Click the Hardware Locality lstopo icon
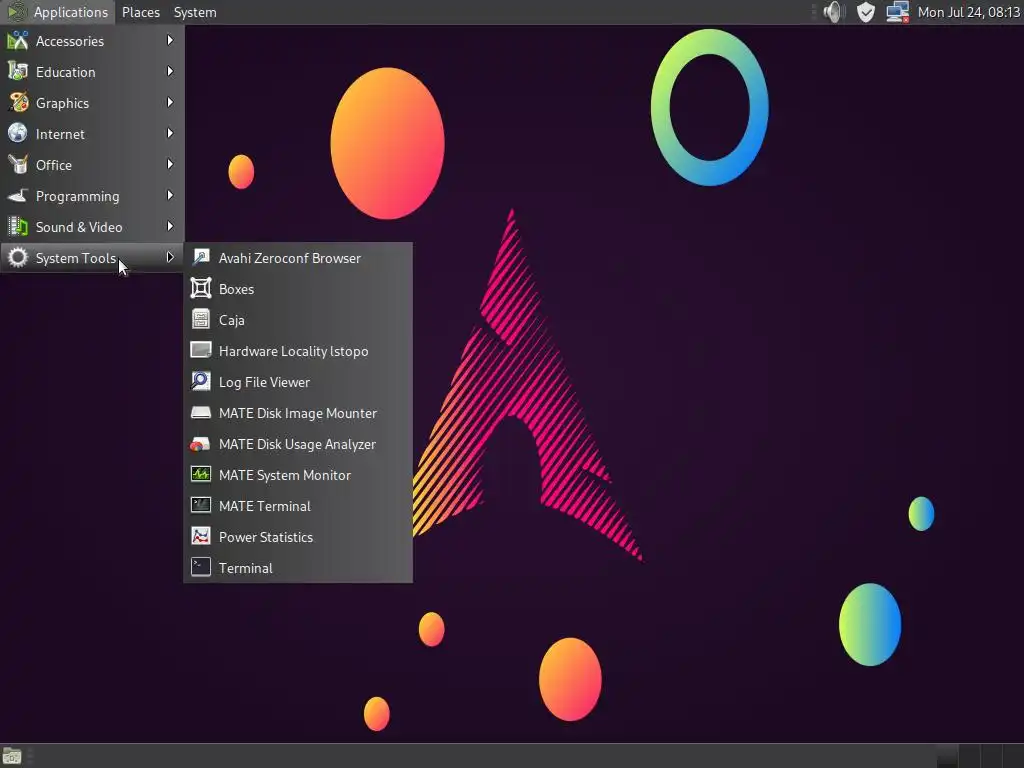This screenshot has width=1024, height=768. [x=200, y=350]
